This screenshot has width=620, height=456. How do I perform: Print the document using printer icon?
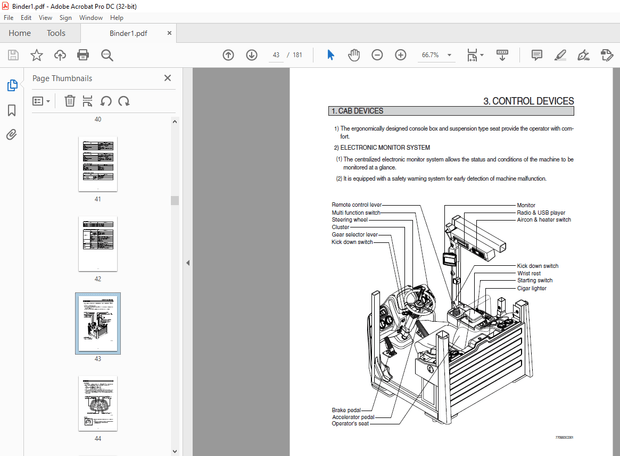coord(83,55)
